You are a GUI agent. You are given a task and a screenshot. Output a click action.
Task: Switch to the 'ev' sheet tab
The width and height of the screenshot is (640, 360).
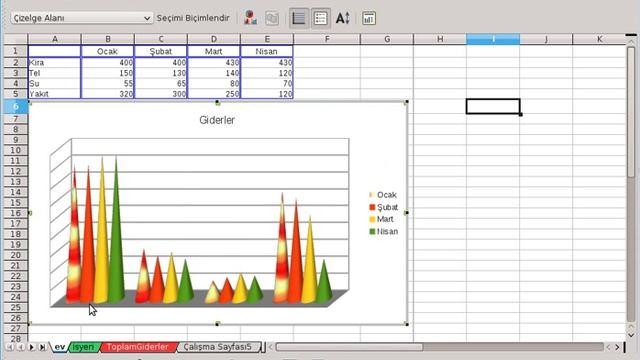60,347
